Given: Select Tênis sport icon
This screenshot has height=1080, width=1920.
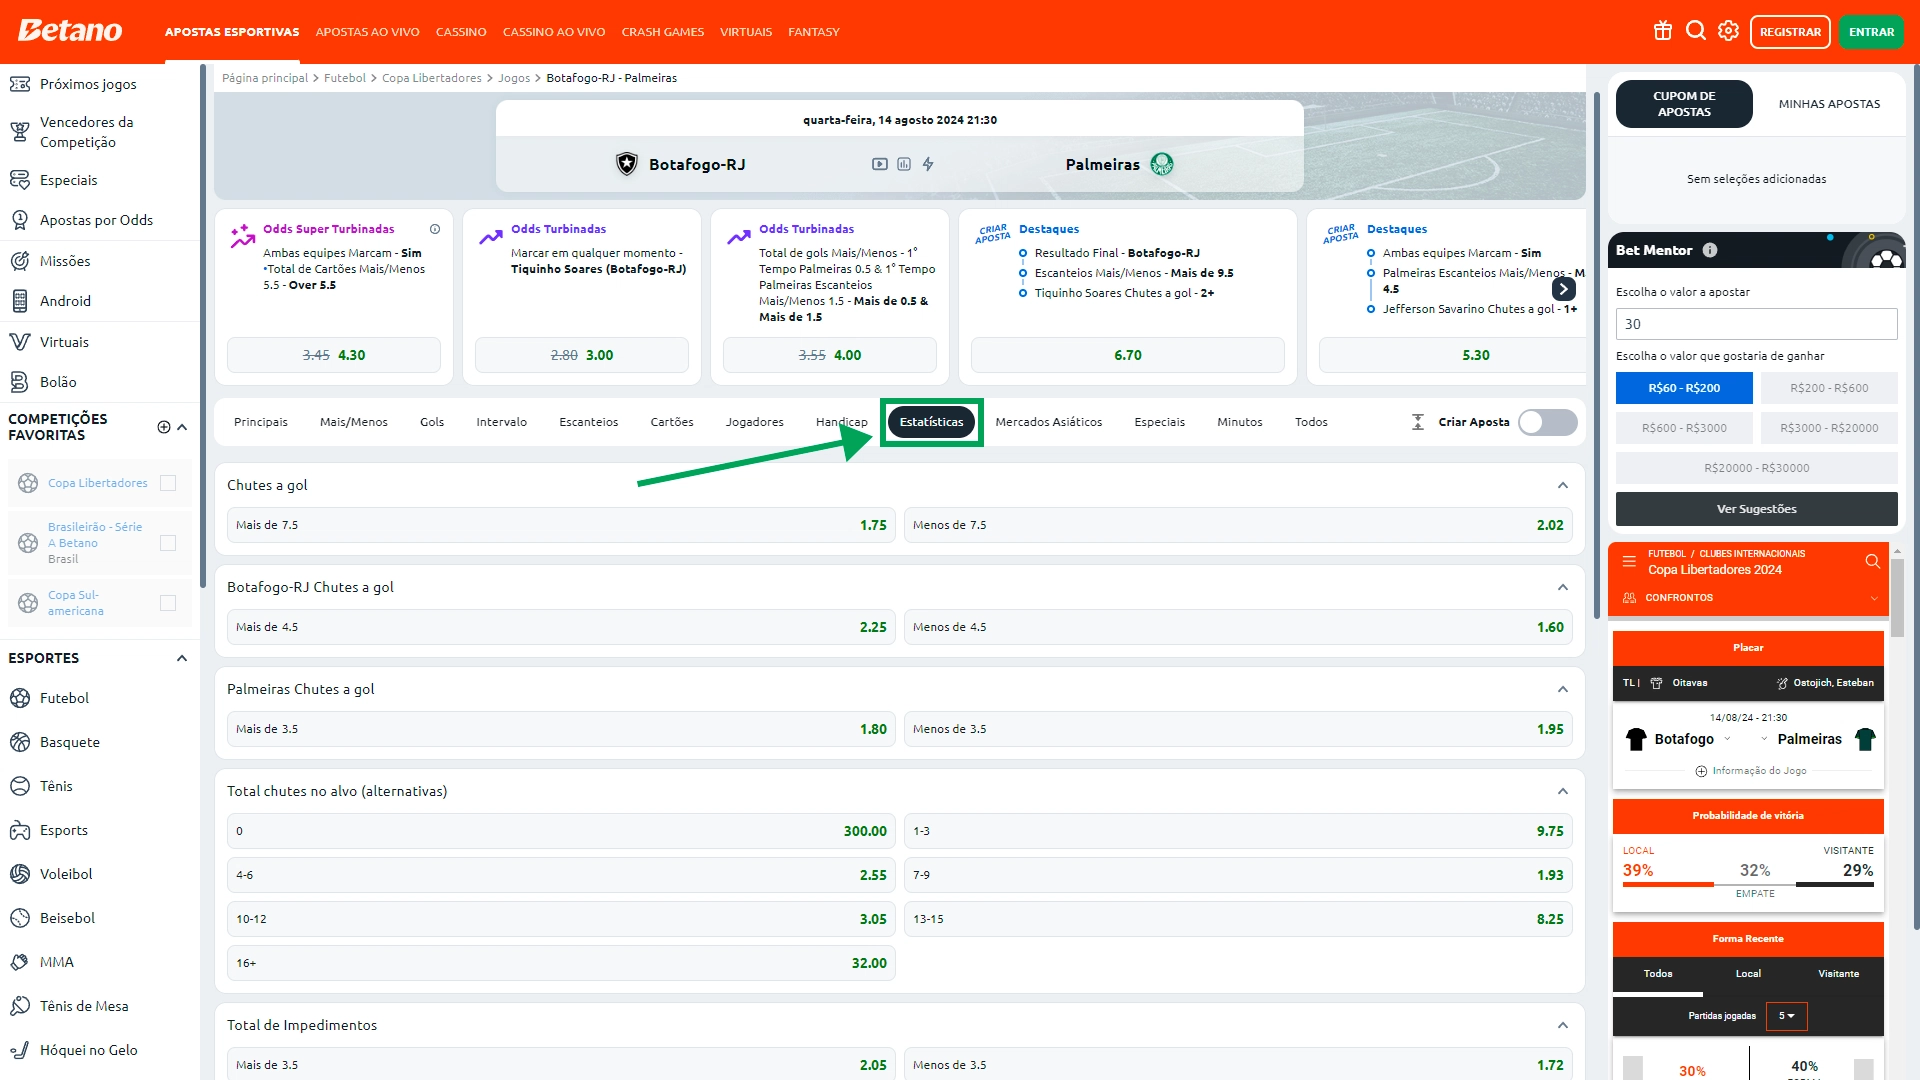Looking at the screenshot, I should pos(20,786).
